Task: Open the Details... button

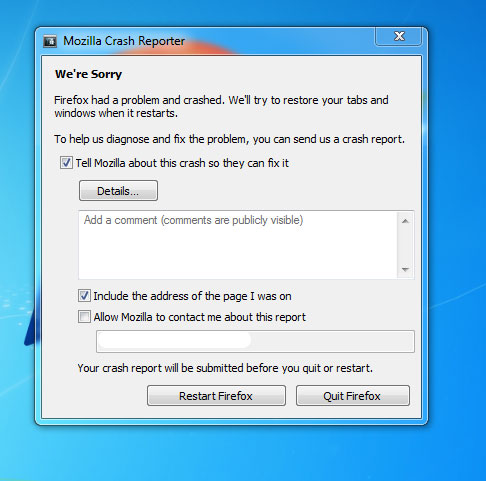Action: 118,191
